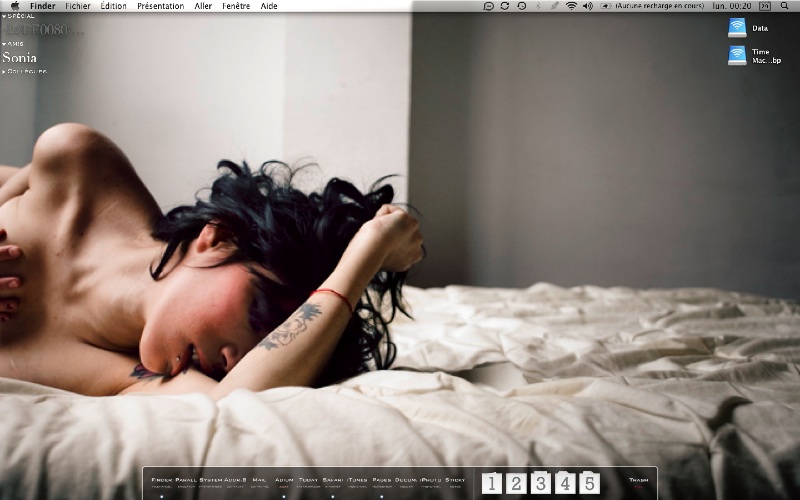Select contact Sonia in buddy list

[x=19, y=57]
